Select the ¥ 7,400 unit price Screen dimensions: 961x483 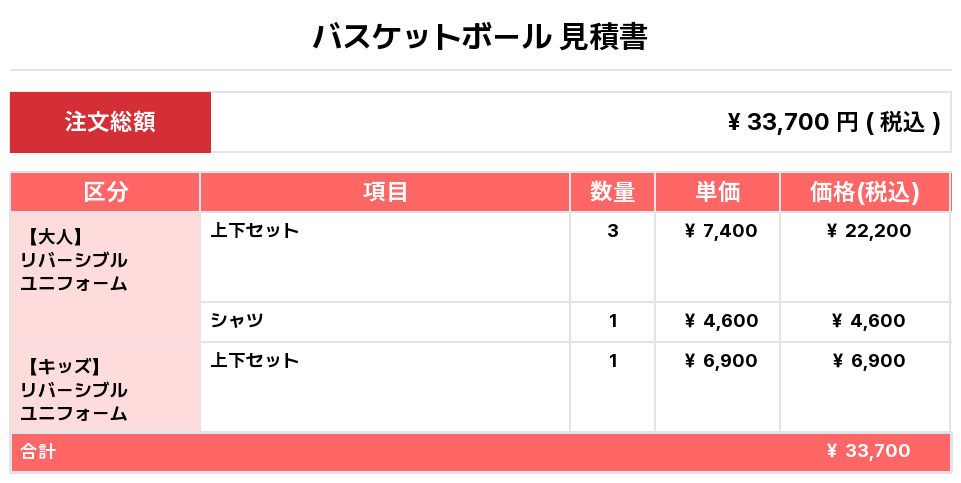pyautogui.click(x=720, y=231)
